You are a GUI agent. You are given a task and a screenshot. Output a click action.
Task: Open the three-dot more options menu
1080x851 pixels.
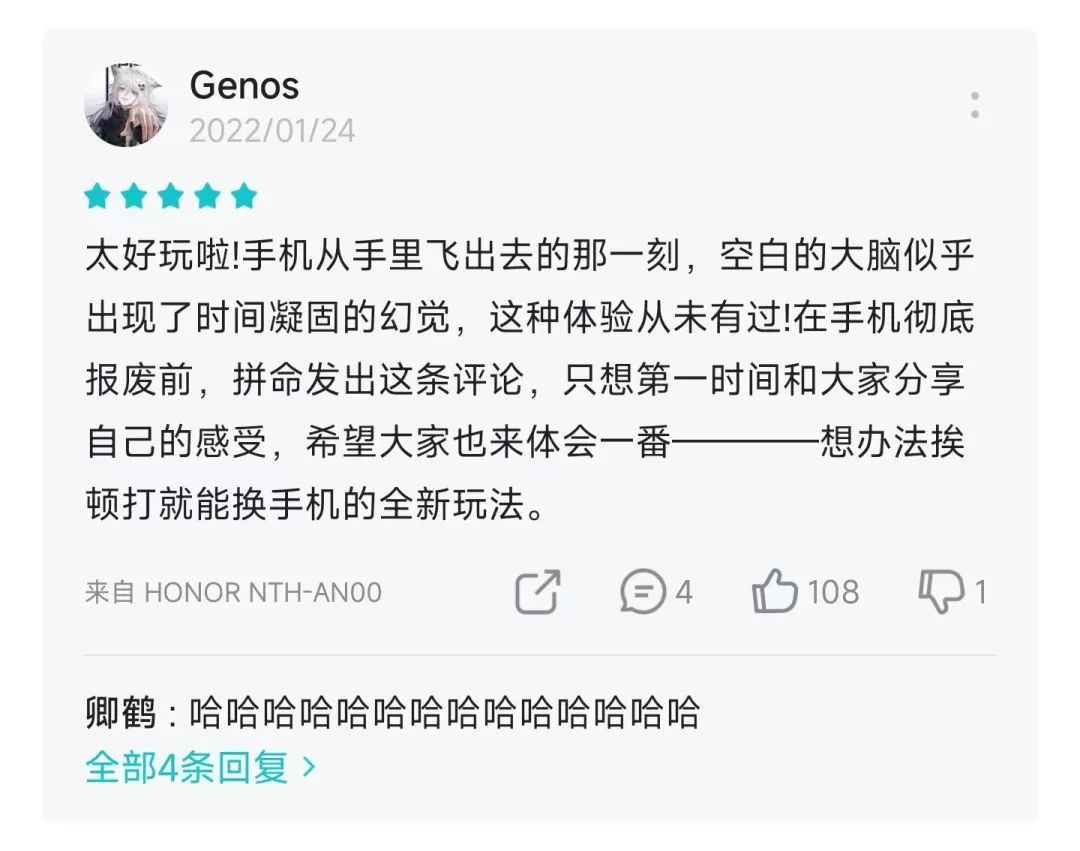click(x=974, y=106)
